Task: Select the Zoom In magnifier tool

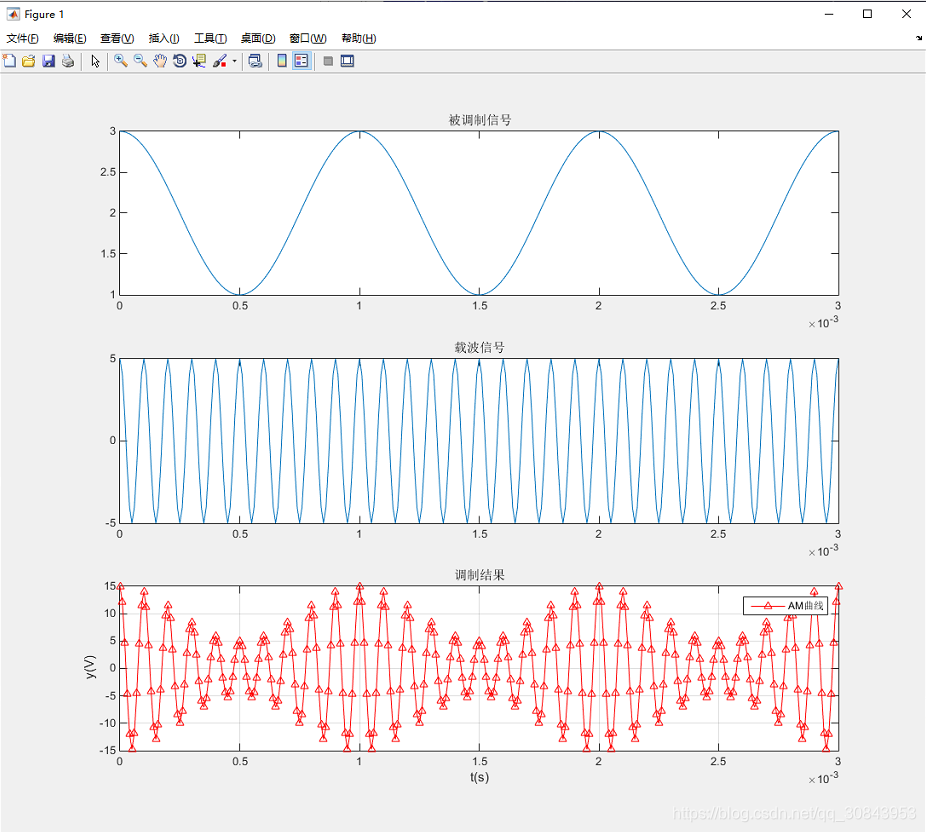Action: 120,61
